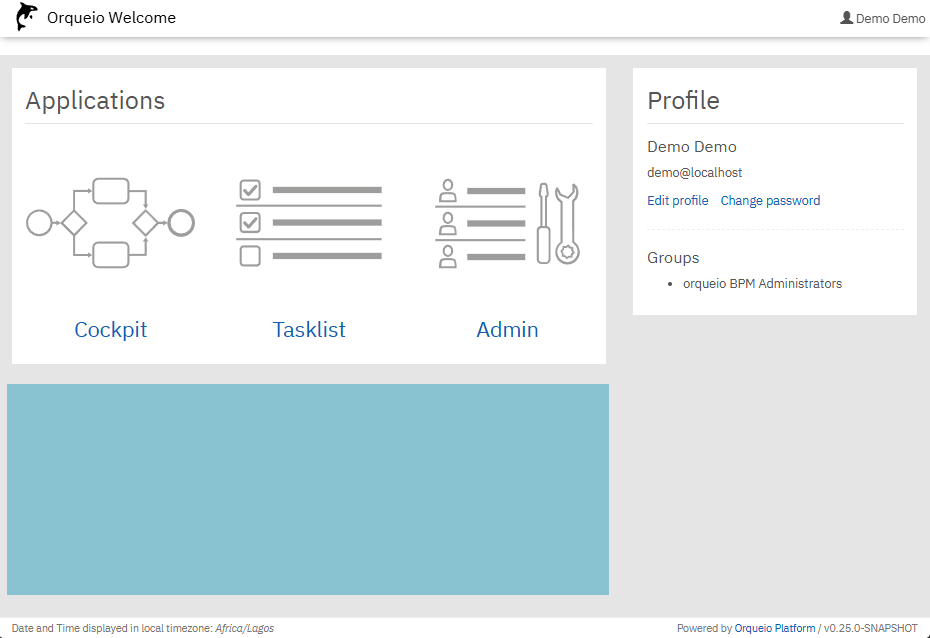
Task: Launch the Tasklist text link
Action: click(309, 330)
